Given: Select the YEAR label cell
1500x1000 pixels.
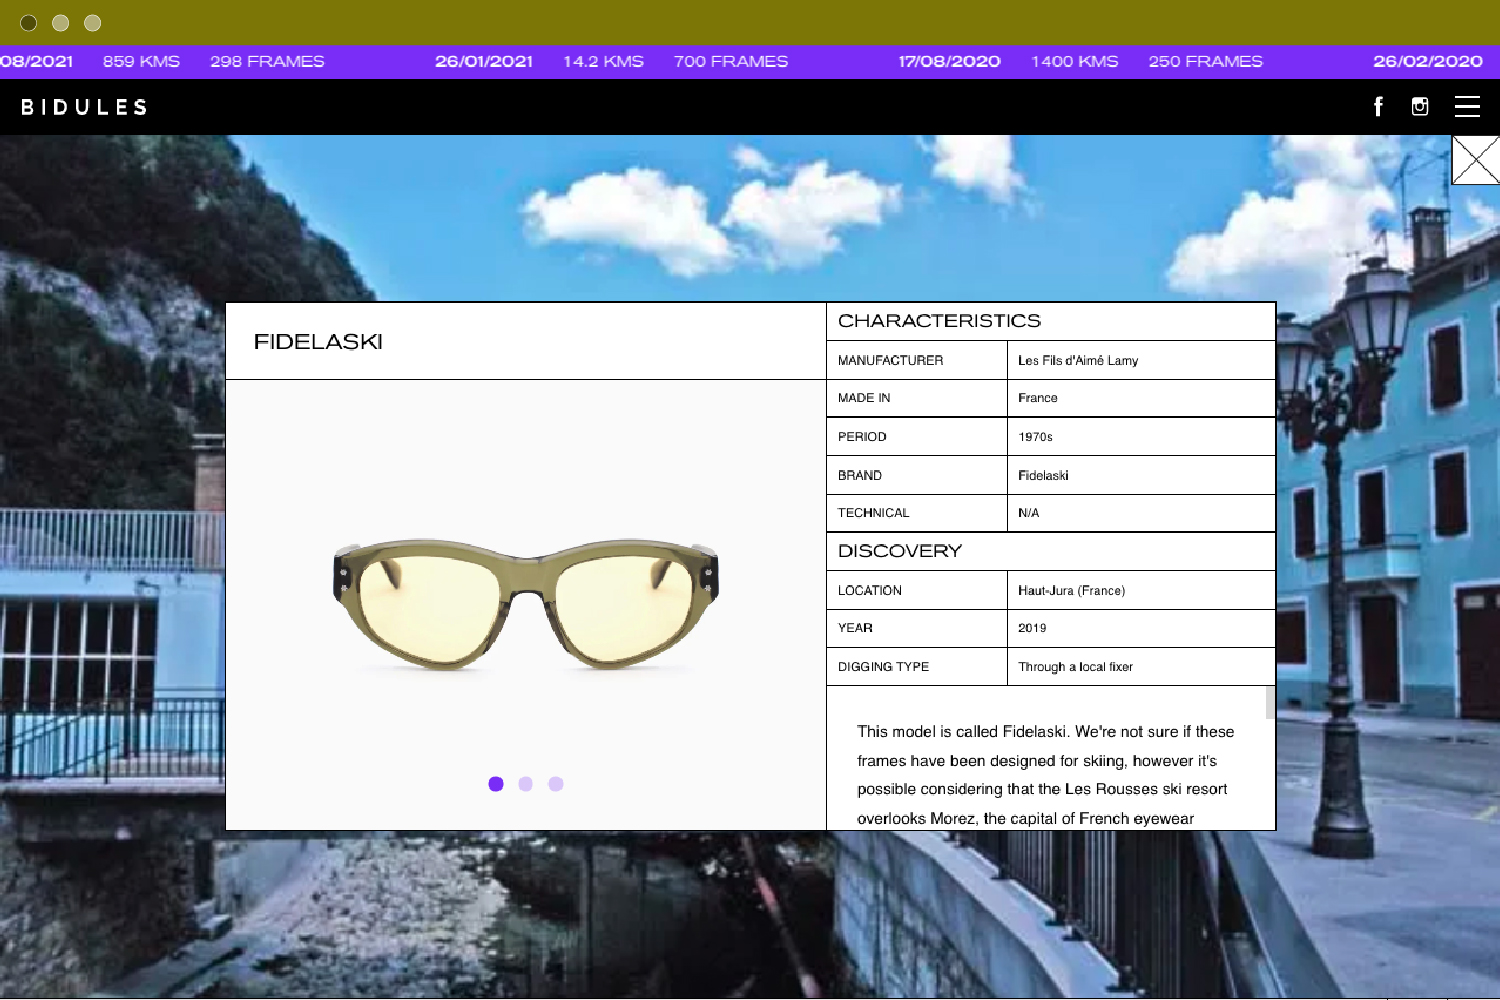Looking at the screenshot, I should point(917,628).
